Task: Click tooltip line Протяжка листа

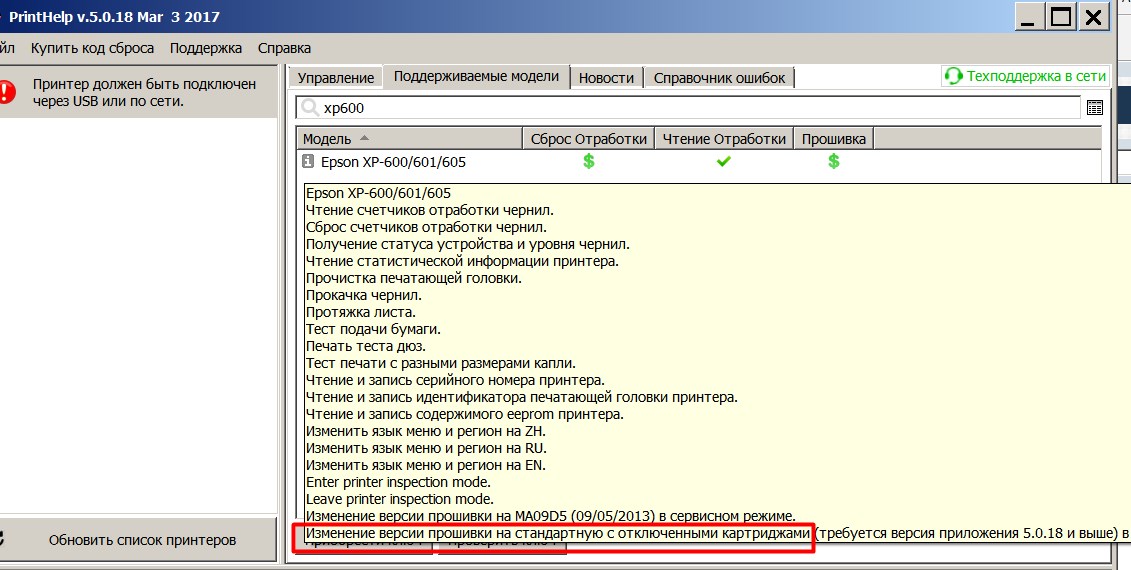Action: pyautogui.click(x=361, y=312)
